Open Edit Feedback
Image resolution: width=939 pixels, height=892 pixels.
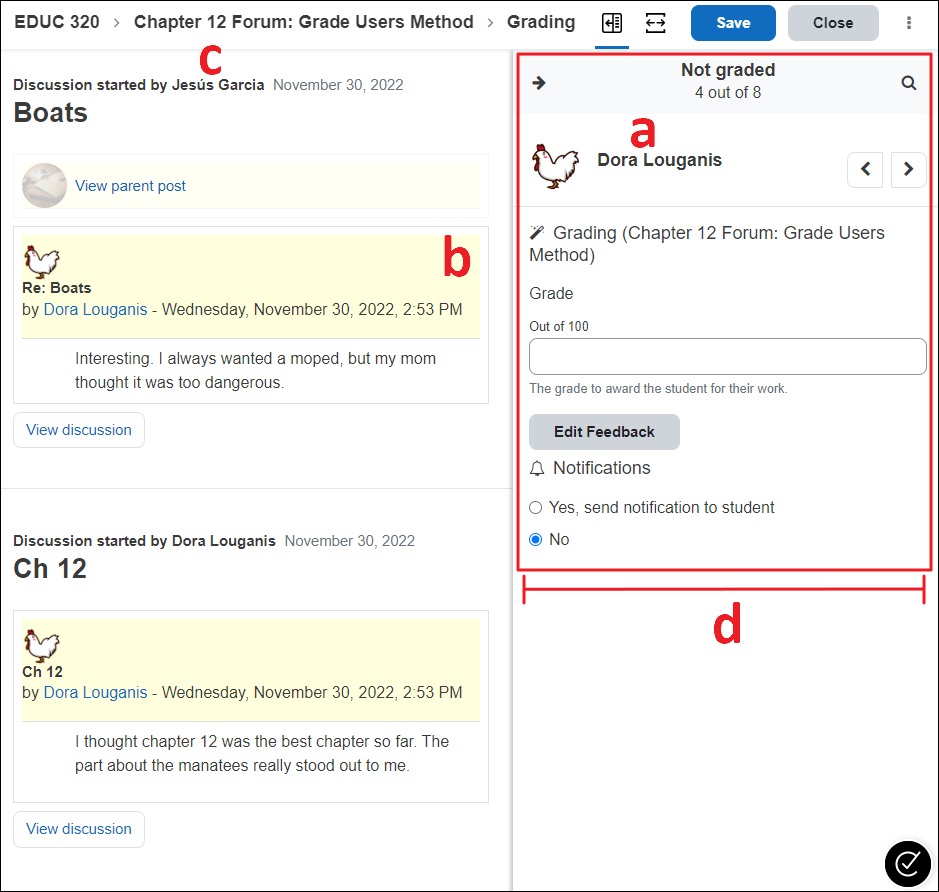click(604, 432)
